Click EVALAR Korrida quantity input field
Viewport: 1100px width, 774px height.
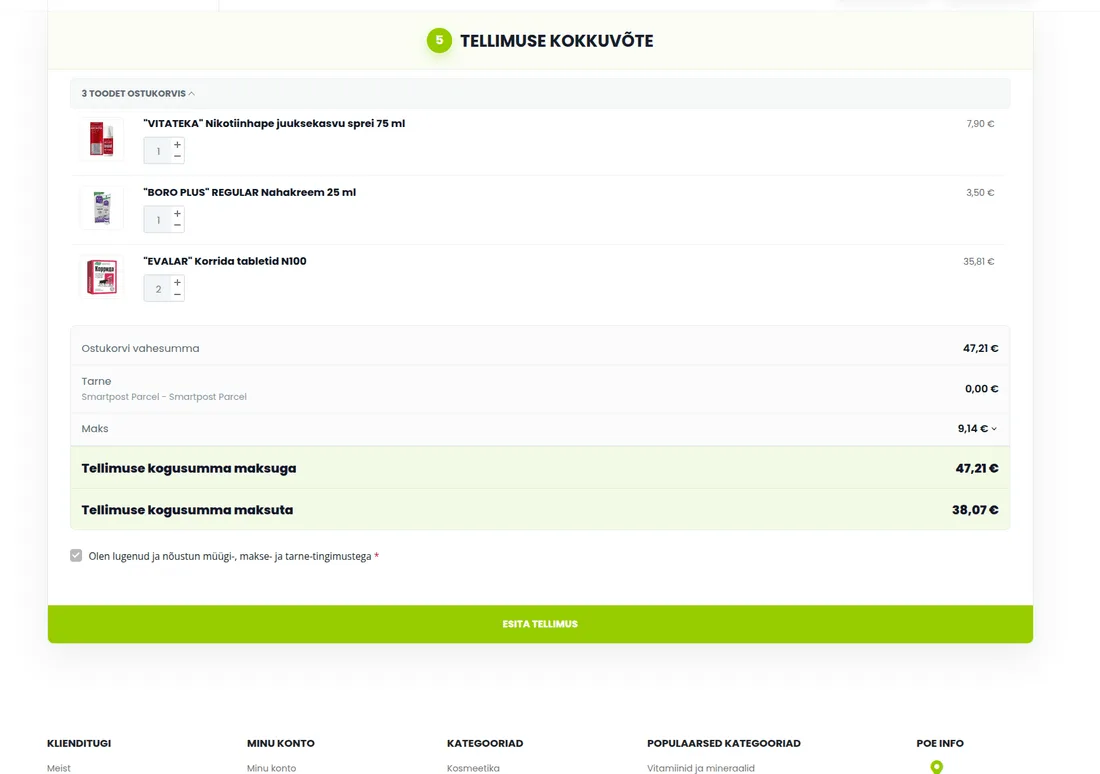[x=158, y=288]
